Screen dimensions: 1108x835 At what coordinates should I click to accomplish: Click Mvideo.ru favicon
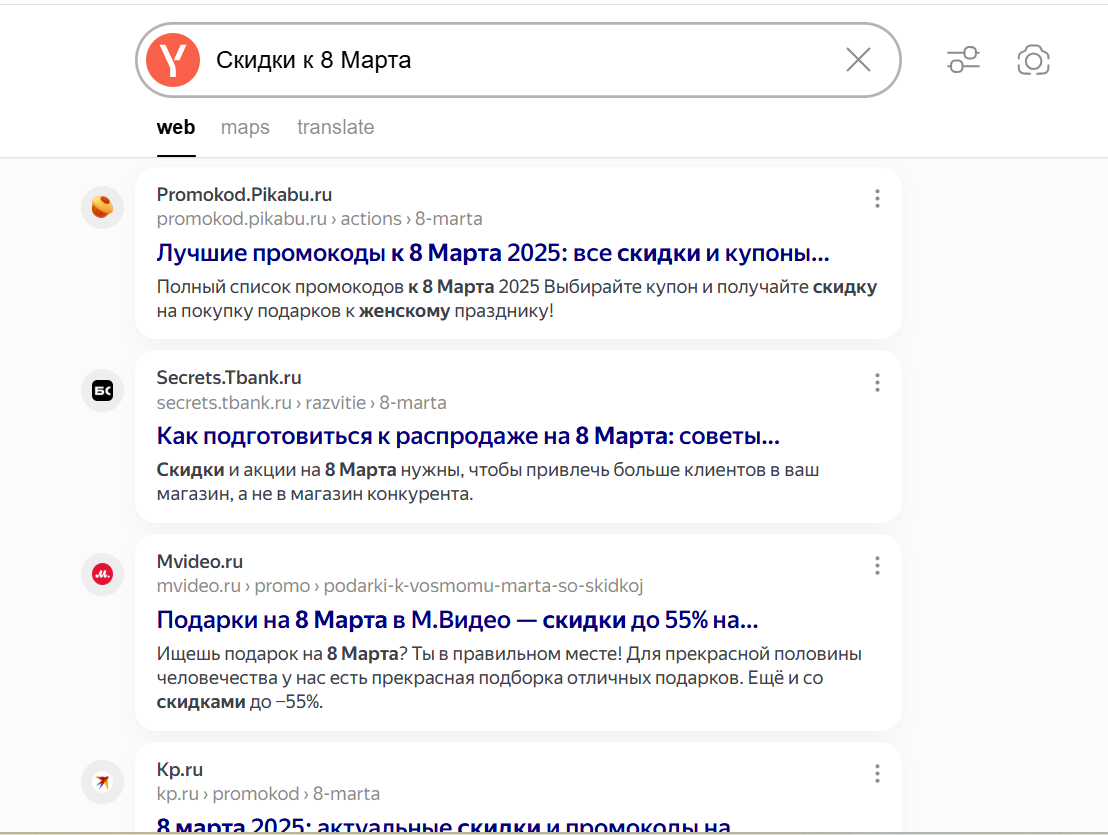[x=102, y=574]
